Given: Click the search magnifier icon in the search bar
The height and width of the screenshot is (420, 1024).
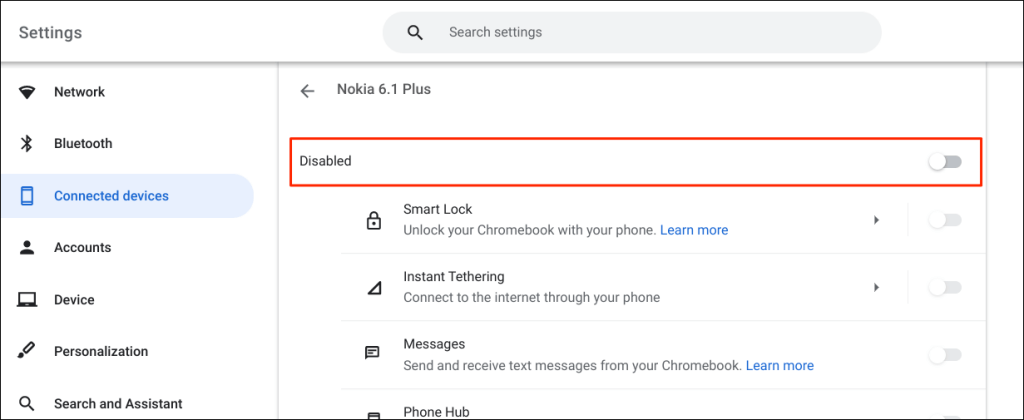Looking at the screenshot, I should click(x=416, y=33).
